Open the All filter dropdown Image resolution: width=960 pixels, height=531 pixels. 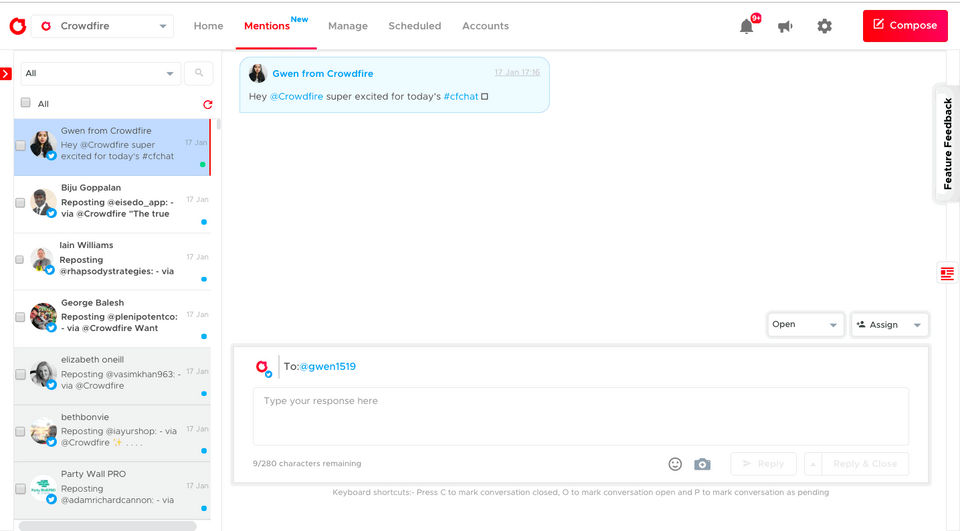[101, 73]
